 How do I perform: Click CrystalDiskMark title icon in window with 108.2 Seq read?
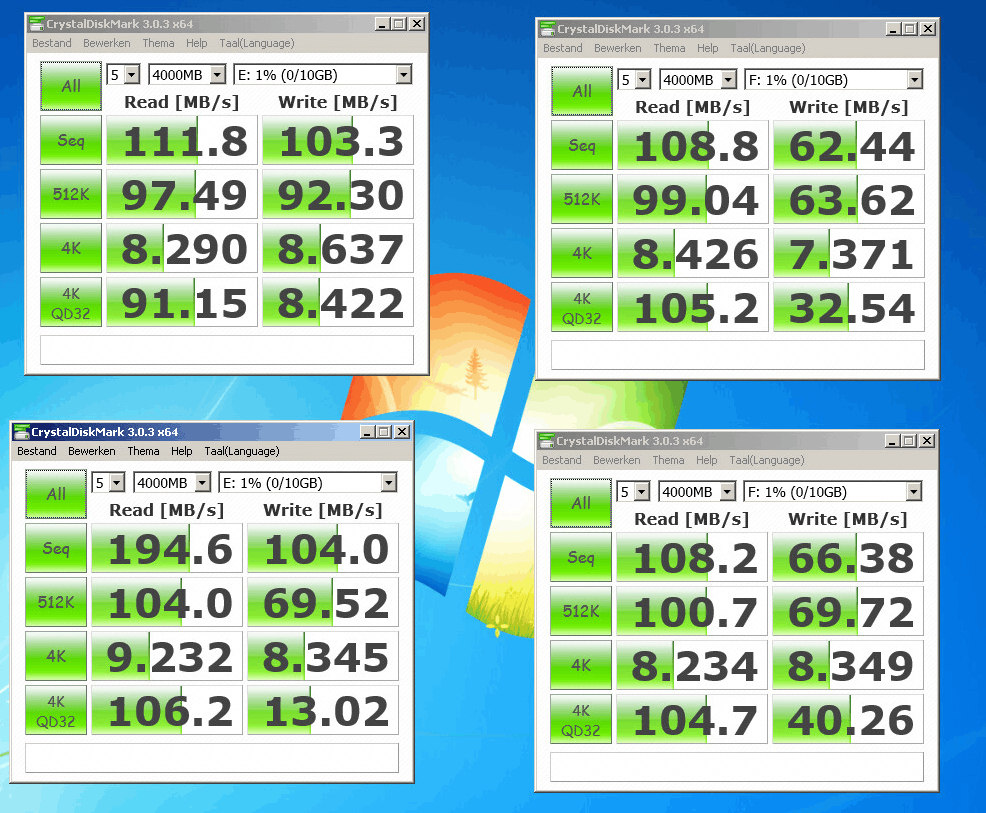(546, 441)
